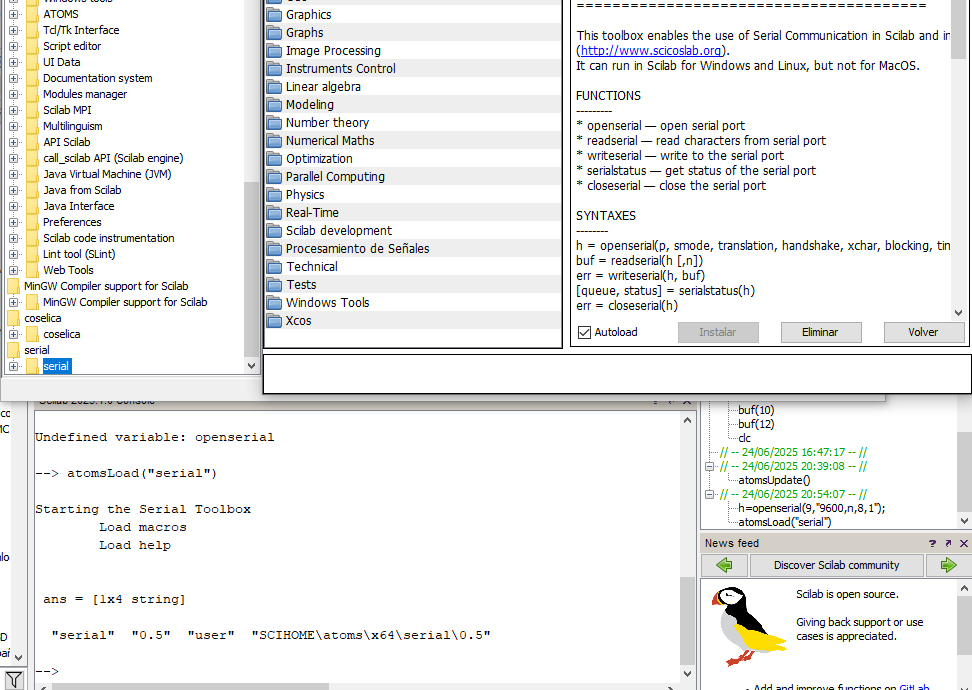The height and width of the screenshot is (690, 972).
Task: Click clc in the command history
Action: [744, 438]
